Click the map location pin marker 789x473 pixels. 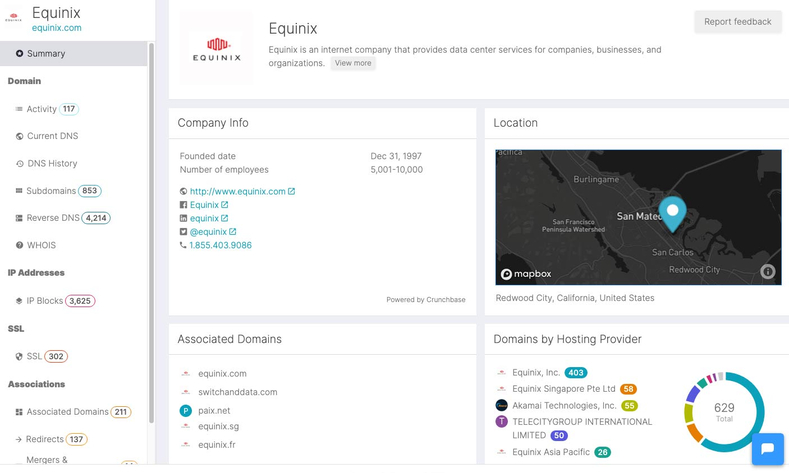point(672,214)
